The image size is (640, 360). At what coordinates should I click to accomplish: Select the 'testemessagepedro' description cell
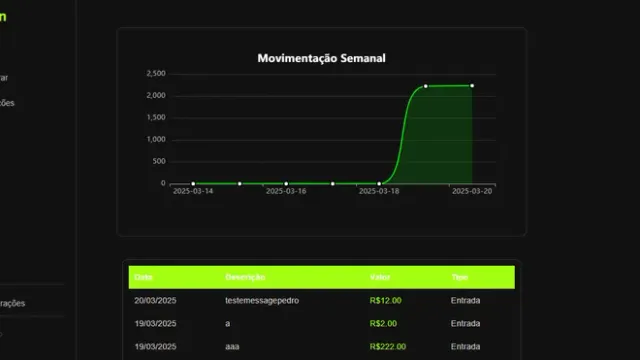(x=262, y=300)
